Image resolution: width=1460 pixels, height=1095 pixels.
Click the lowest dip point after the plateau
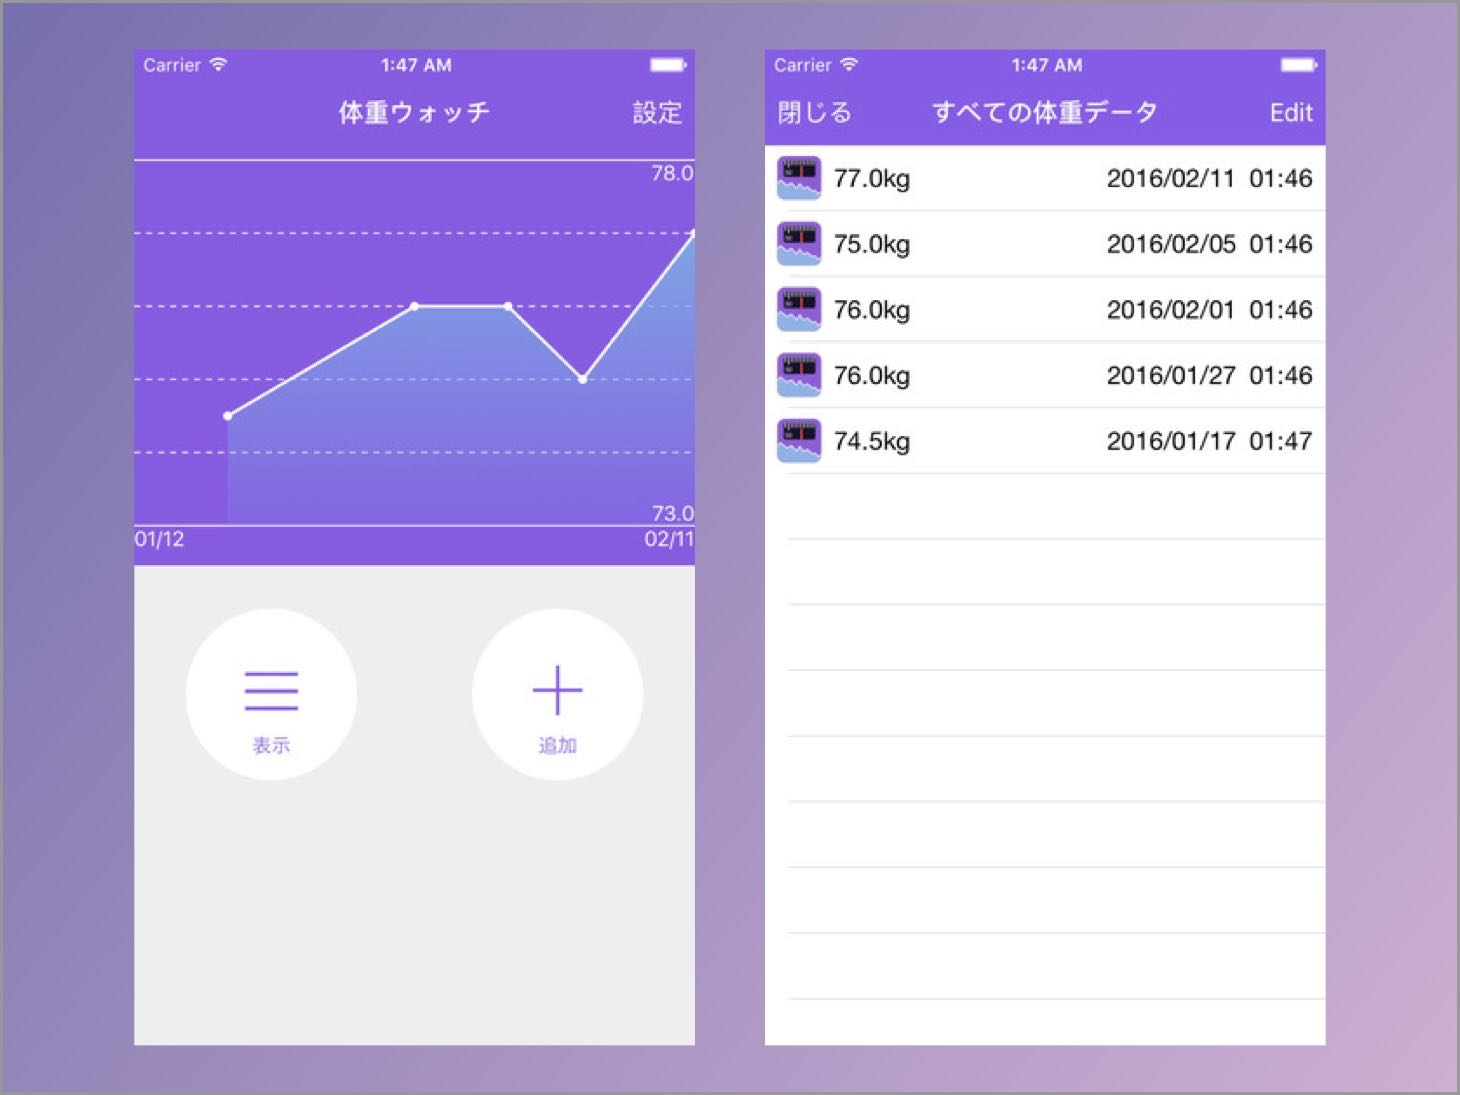click(583, 379)
